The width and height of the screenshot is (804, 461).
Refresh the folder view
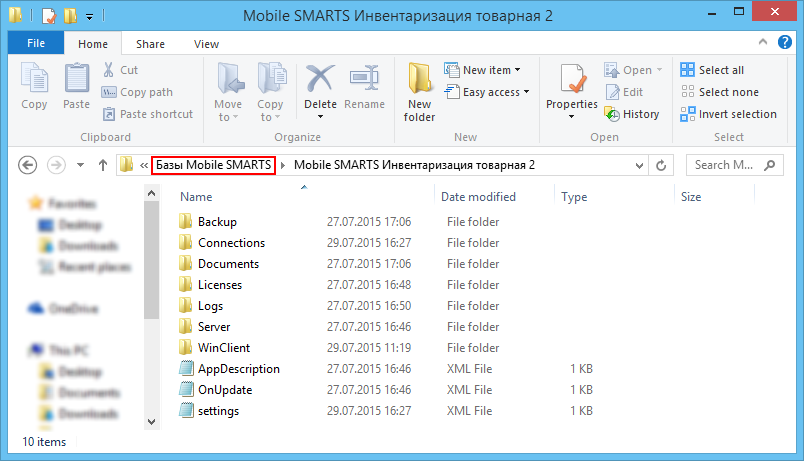pos(661,165)
